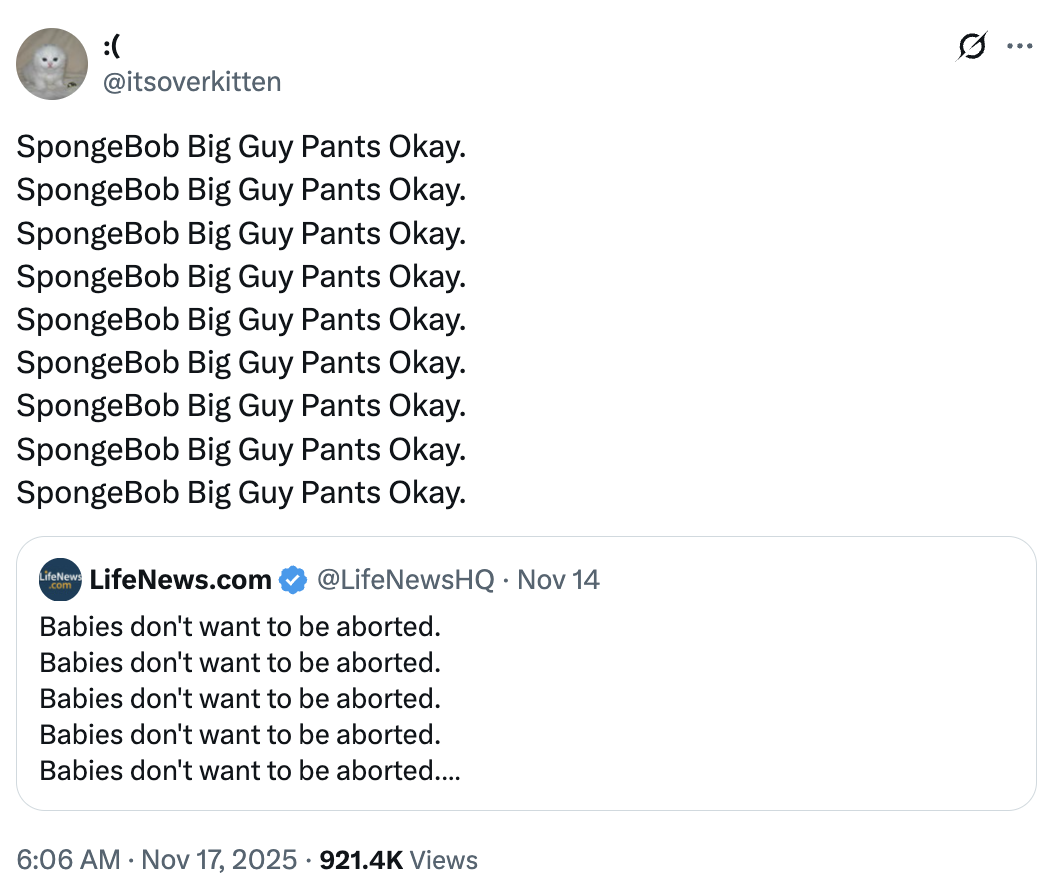Visit the @itsoverkitten handle link
Screen dimensions: 1060x888
[193, 81]
